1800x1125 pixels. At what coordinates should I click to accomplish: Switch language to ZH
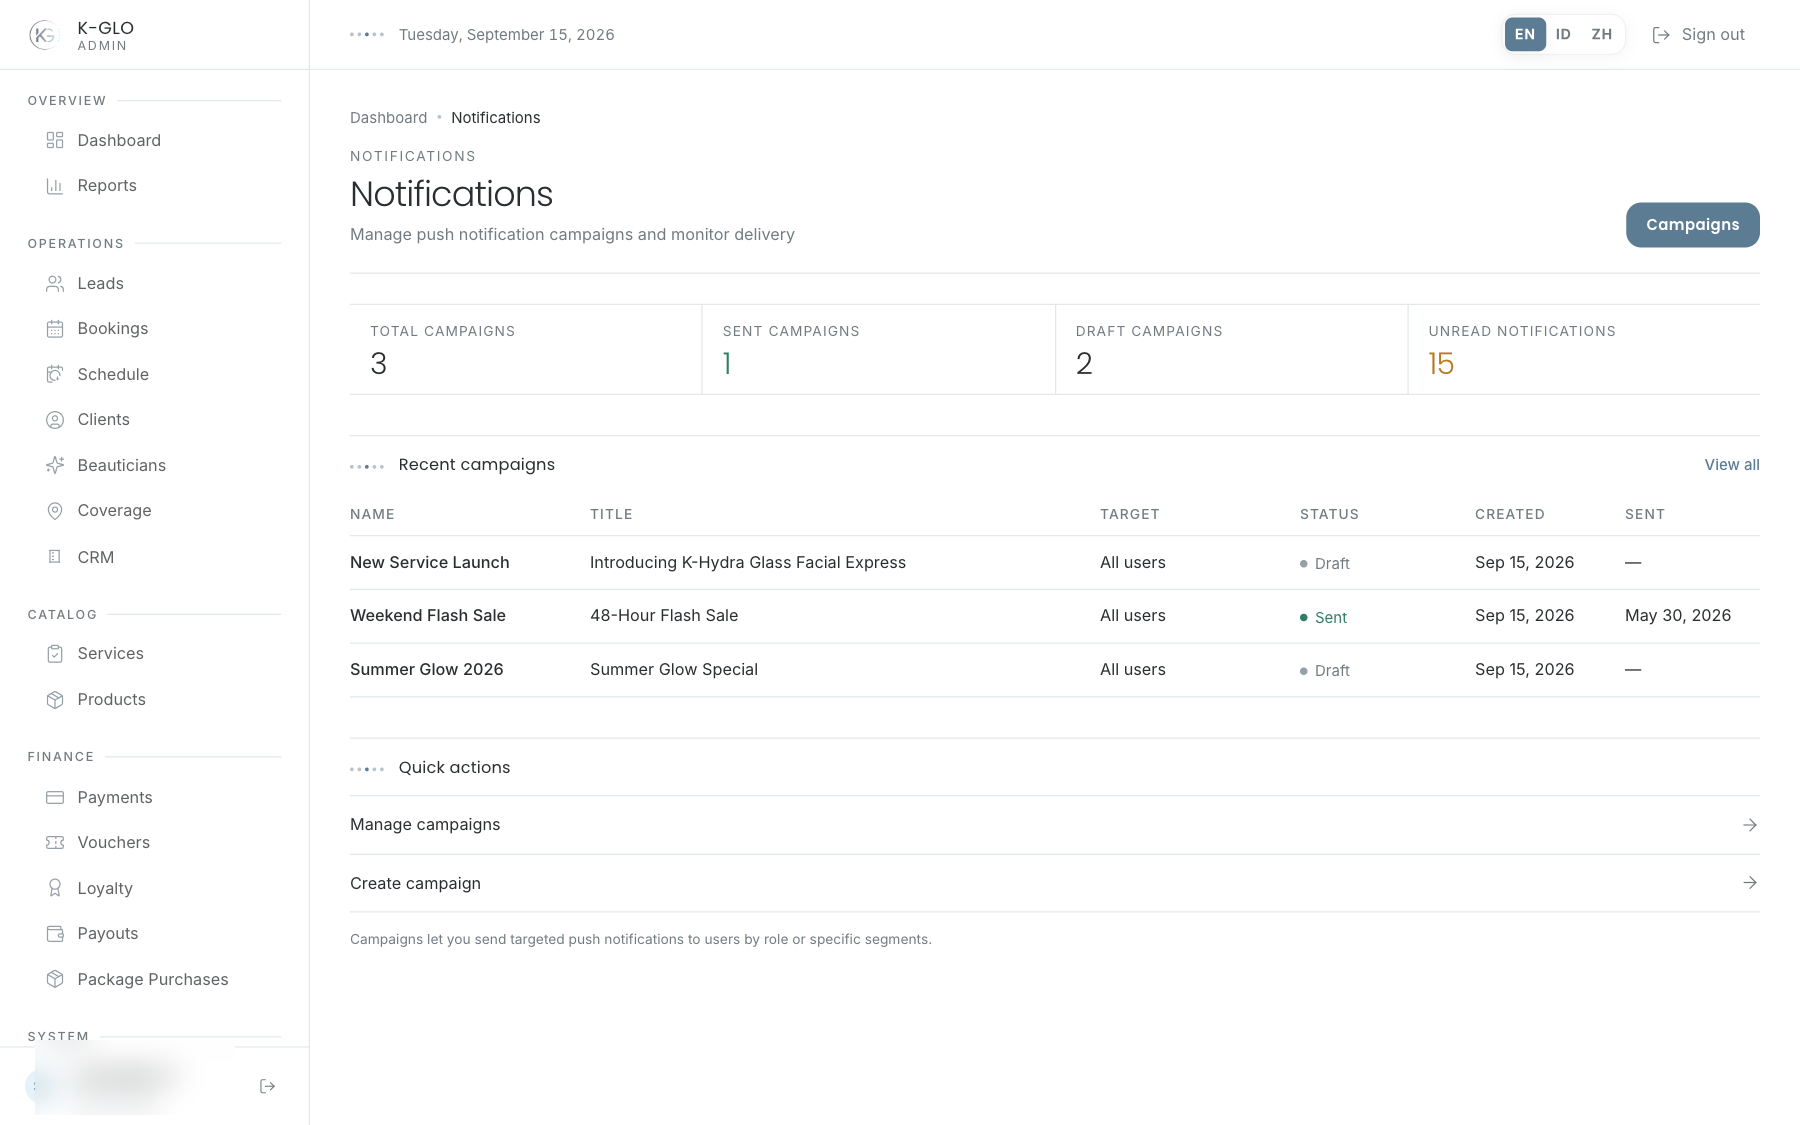[x=1602, y=34]
